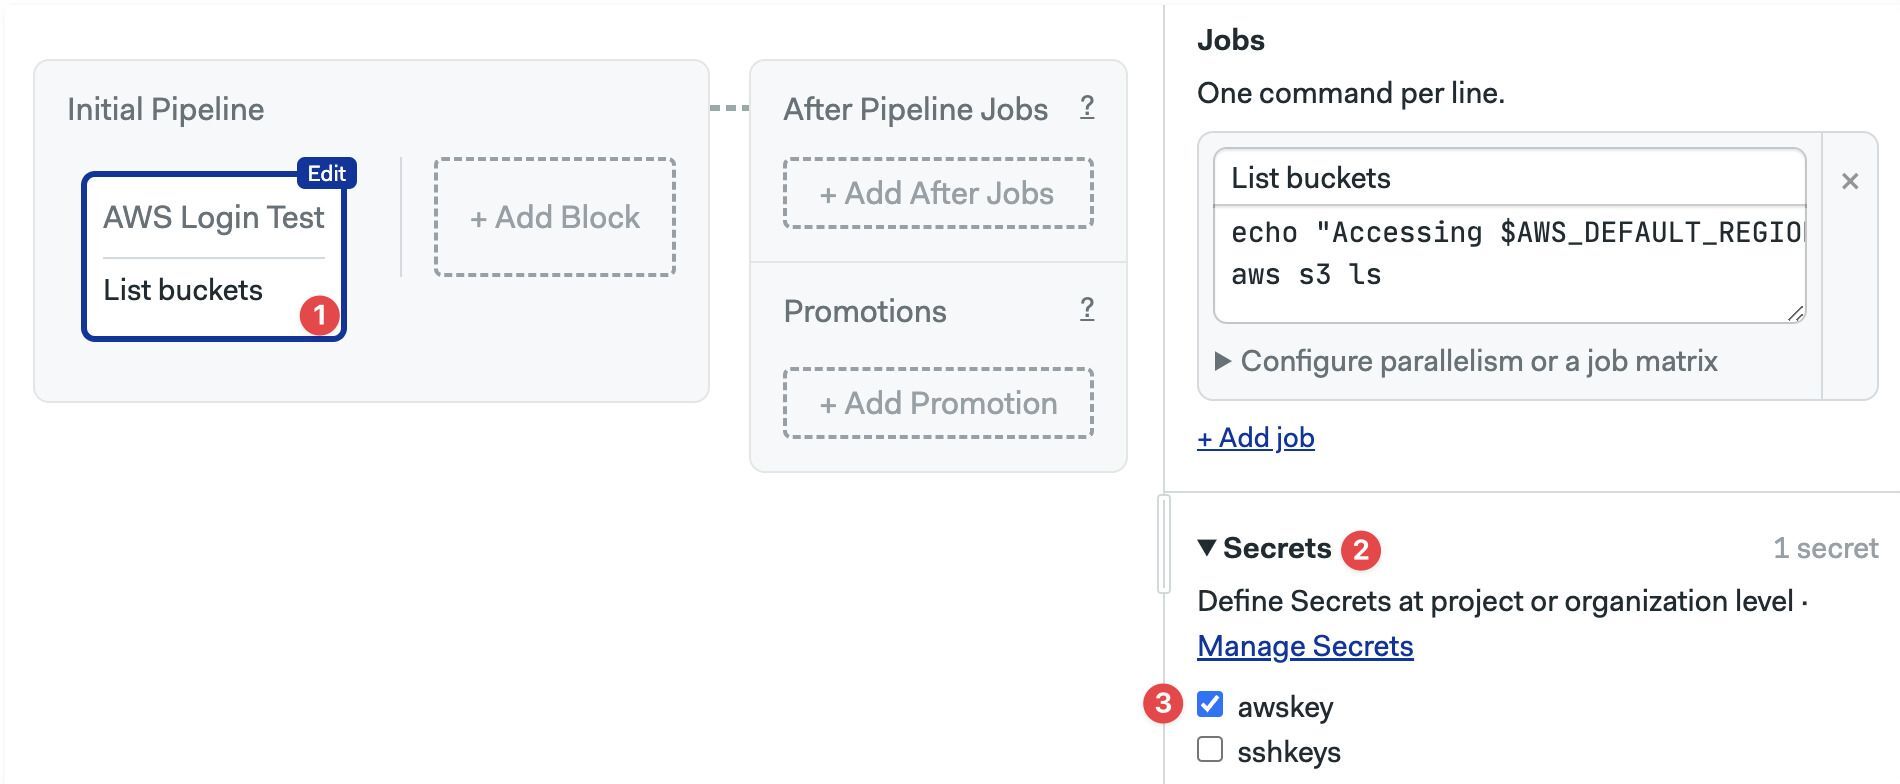Uncheck the awskey secret checkbox
1900x784 pixels.
click(1210, 704)
